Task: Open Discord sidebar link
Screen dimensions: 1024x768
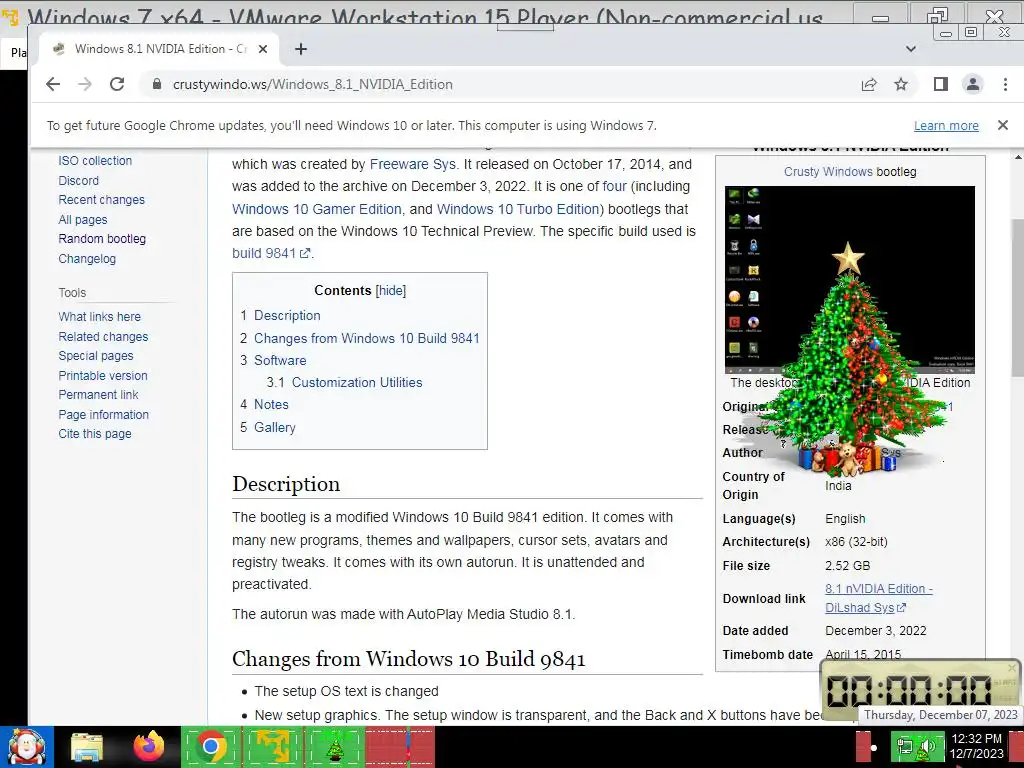Action: [x=78, y=180]
